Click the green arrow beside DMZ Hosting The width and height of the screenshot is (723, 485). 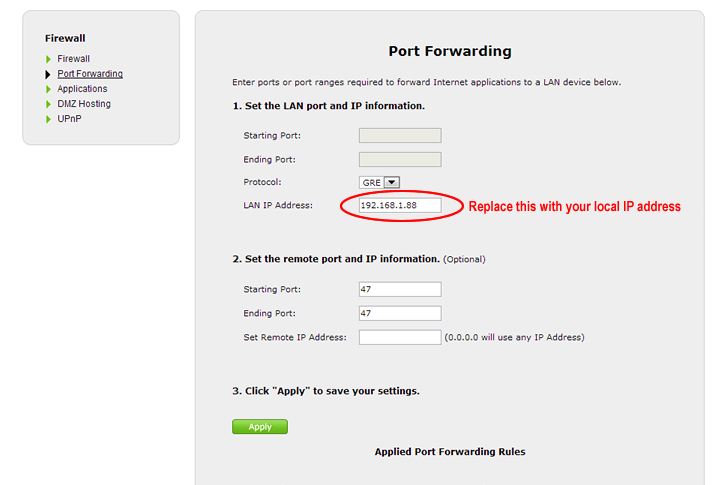[48, 104]
